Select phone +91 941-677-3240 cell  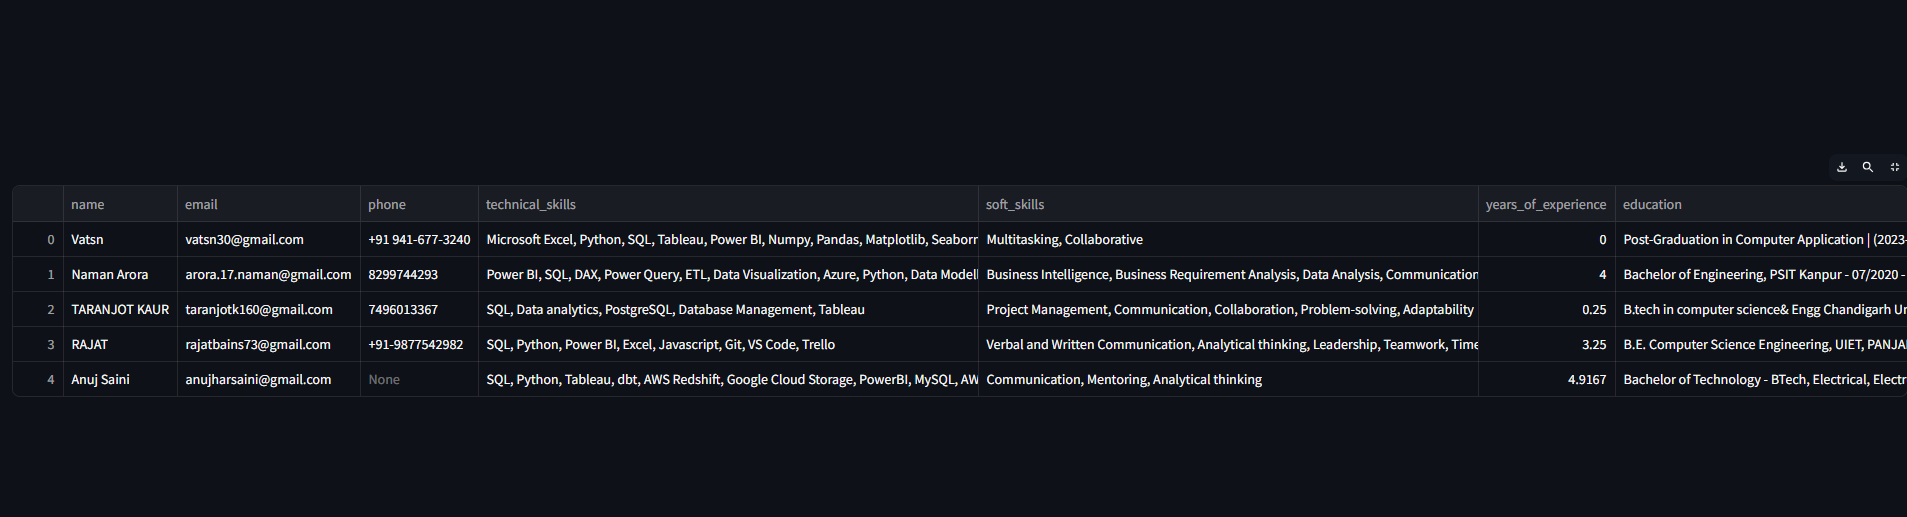419,239
